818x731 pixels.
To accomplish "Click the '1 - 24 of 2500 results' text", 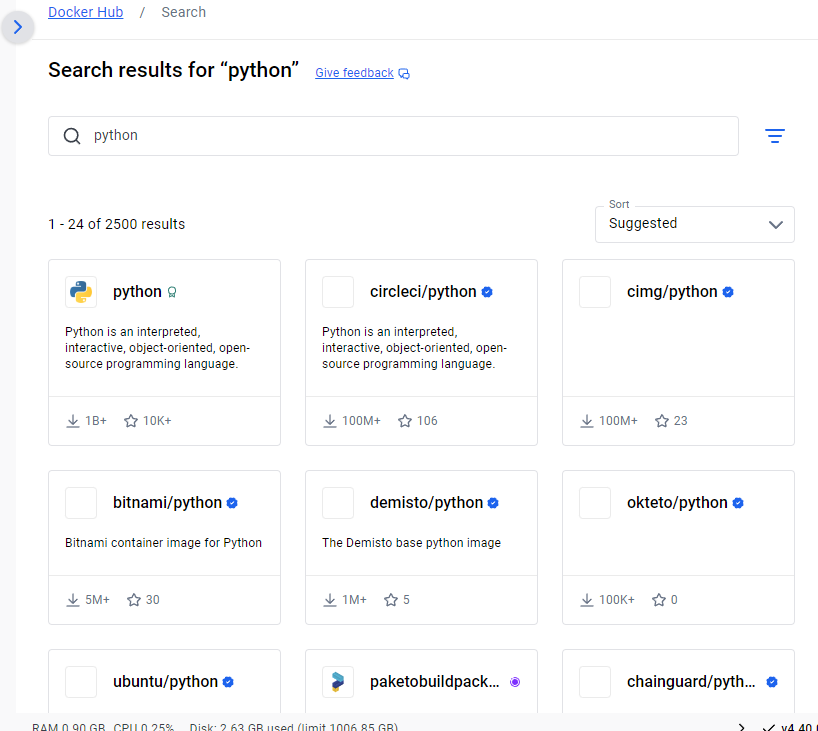I will click(117, 224).
